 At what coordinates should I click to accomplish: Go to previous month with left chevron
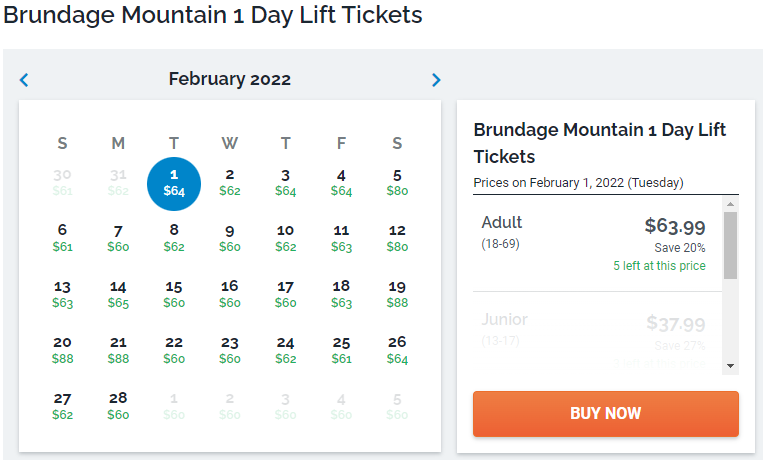[25, 80]
